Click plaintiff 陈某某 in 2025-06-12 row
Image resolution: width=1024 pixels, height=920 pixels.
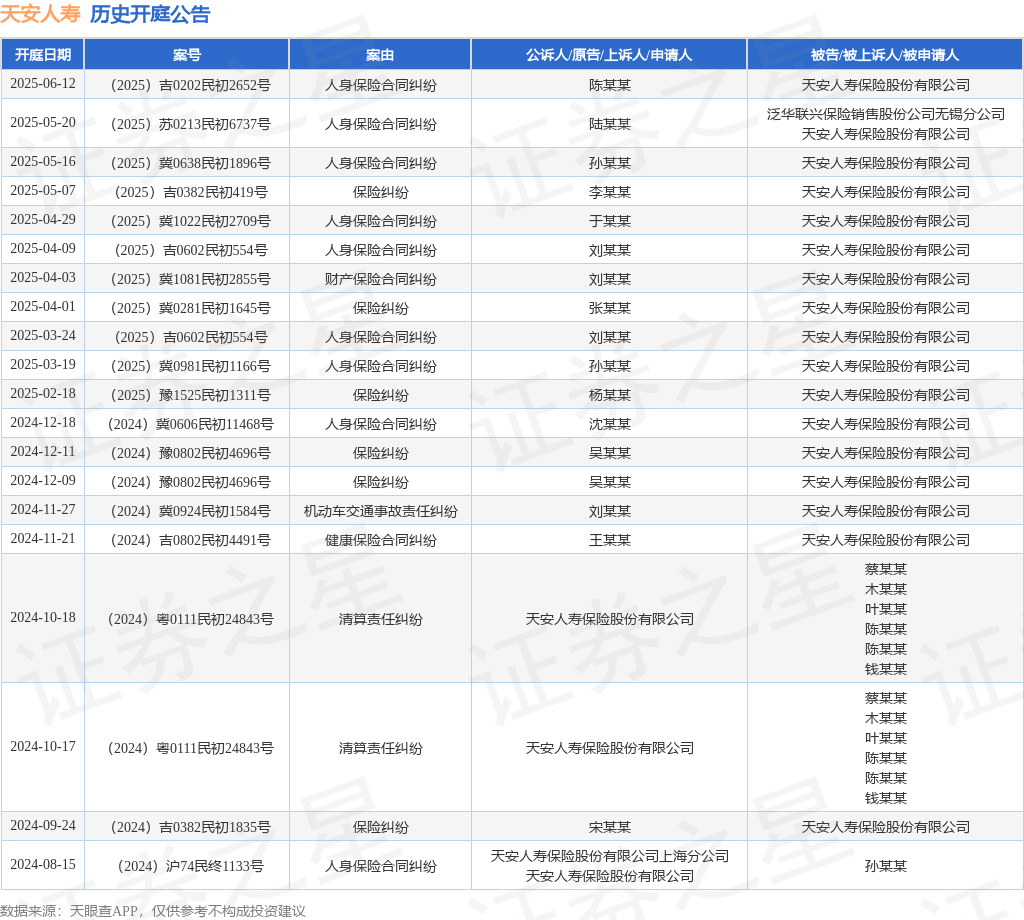609,85
